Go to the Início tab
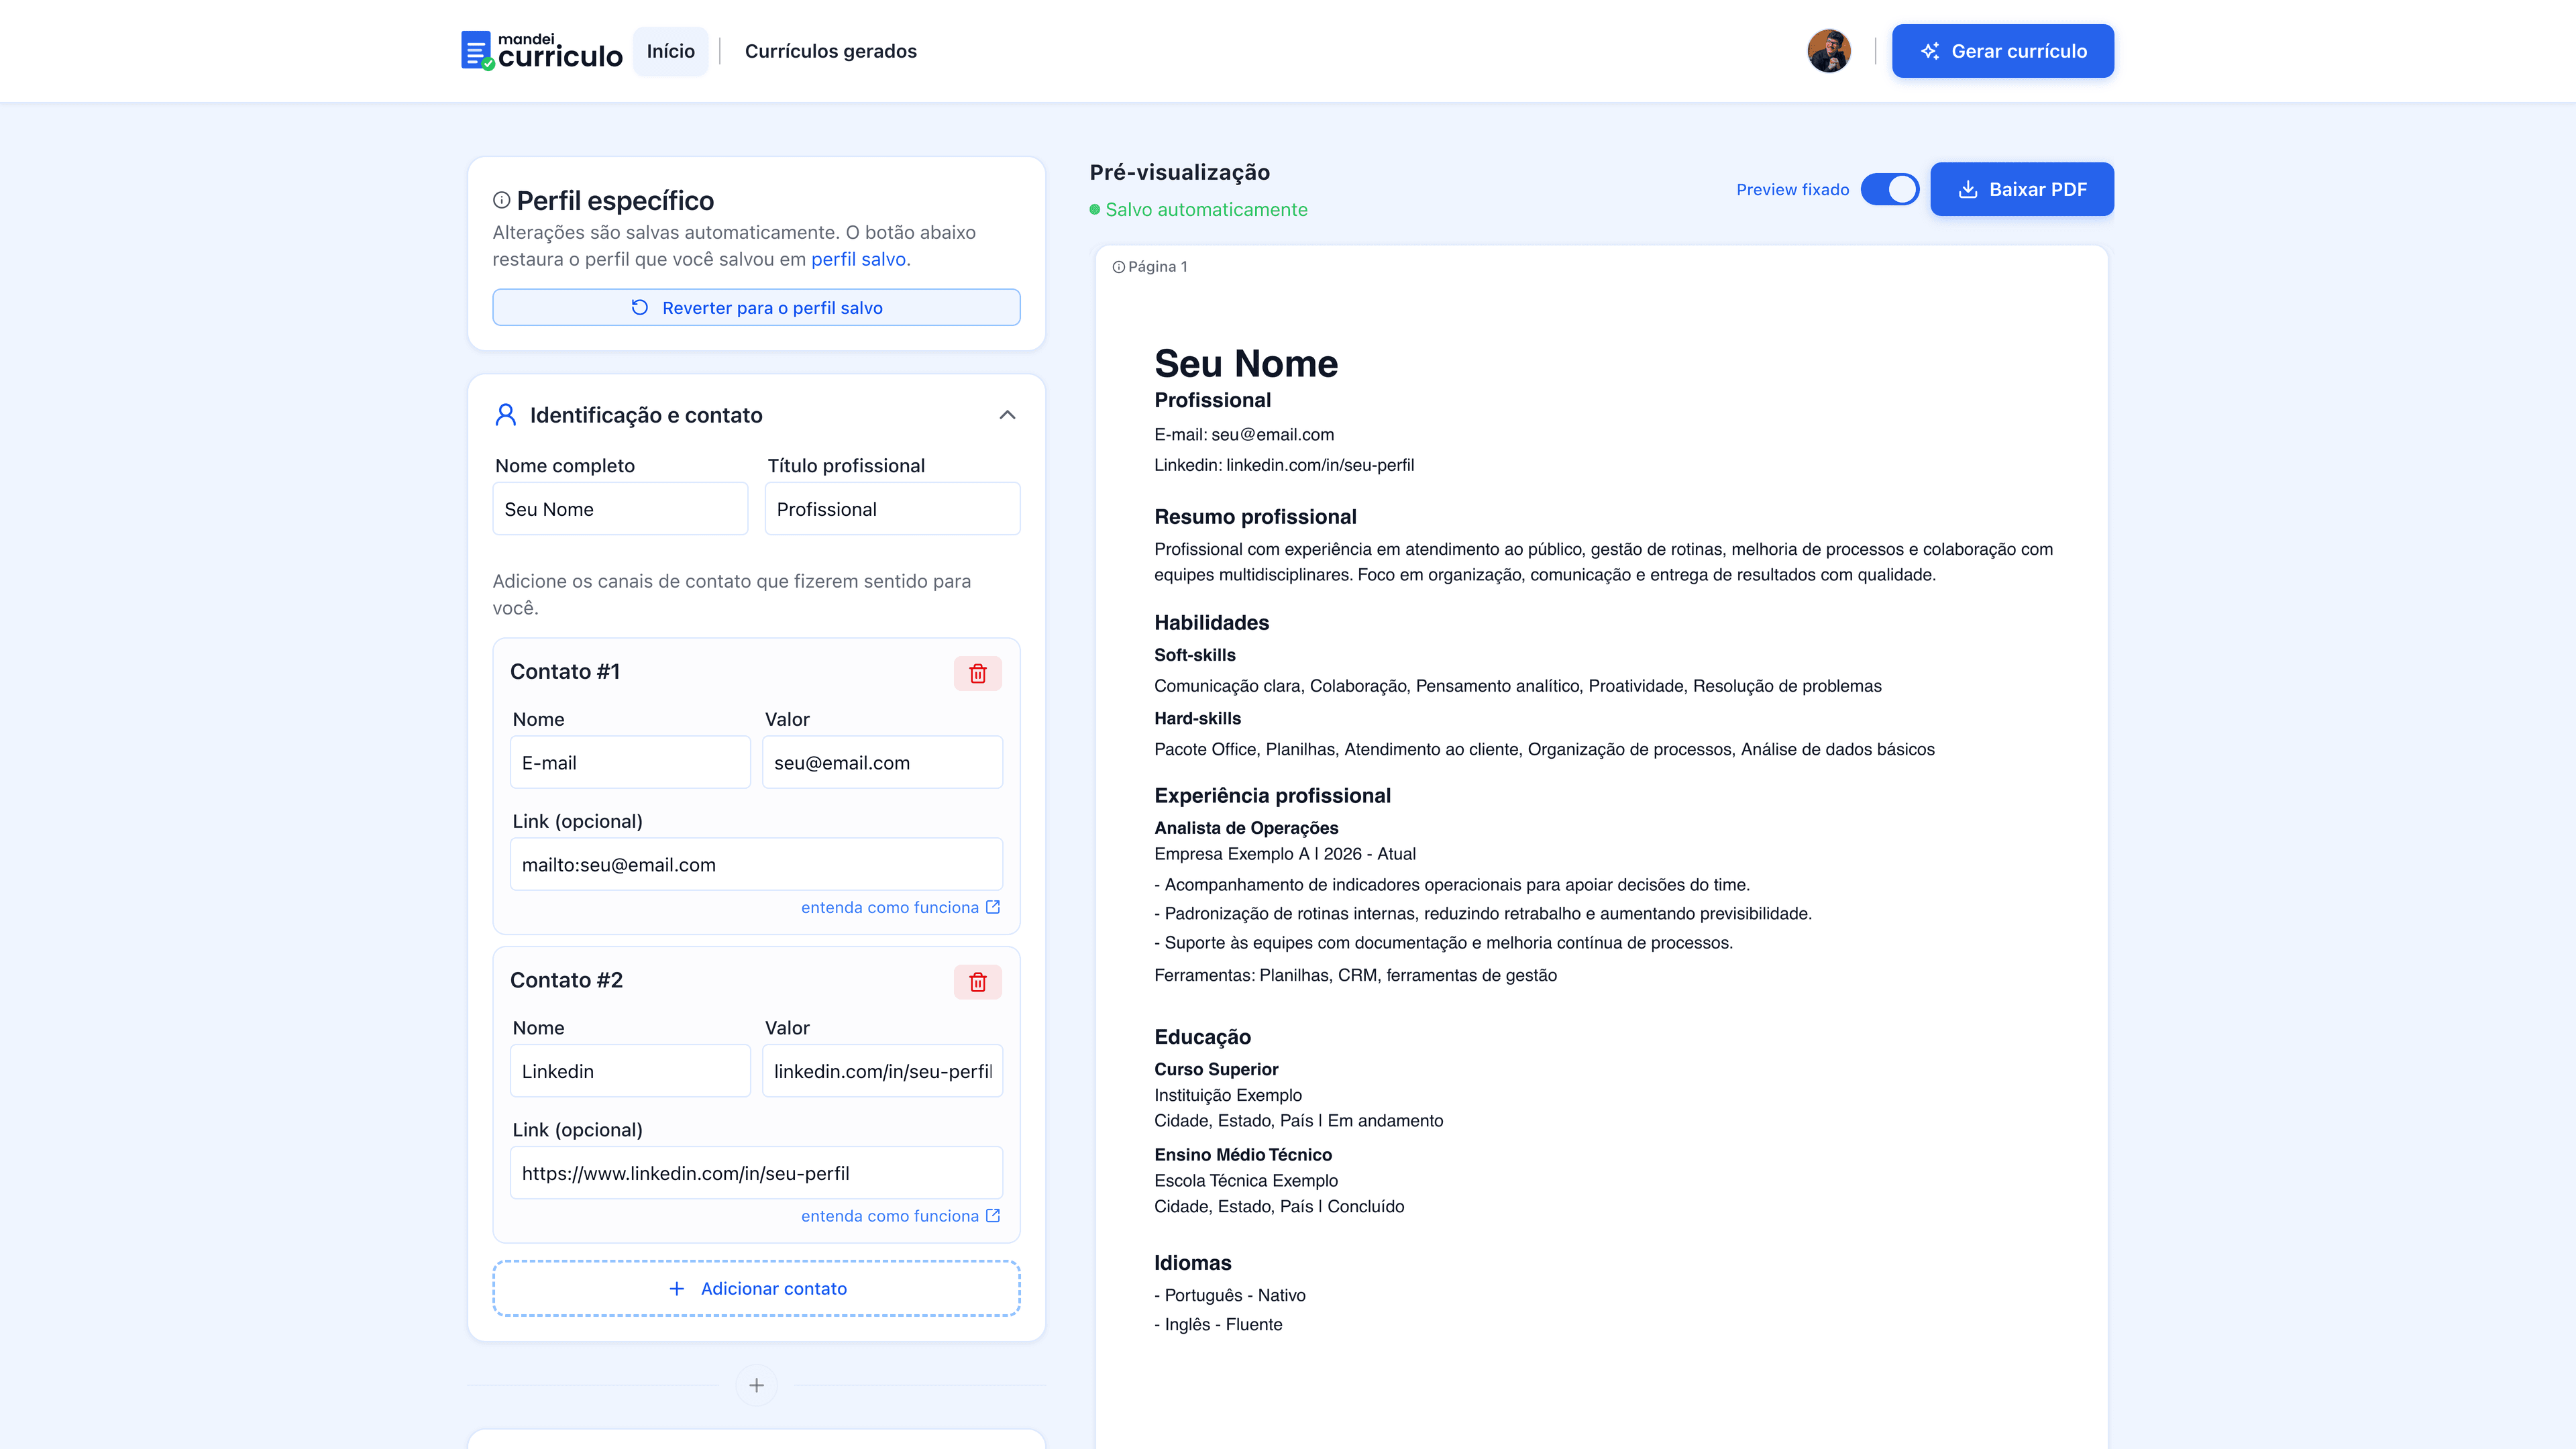Screen dimensions: 2576x1449 point(670,51)
